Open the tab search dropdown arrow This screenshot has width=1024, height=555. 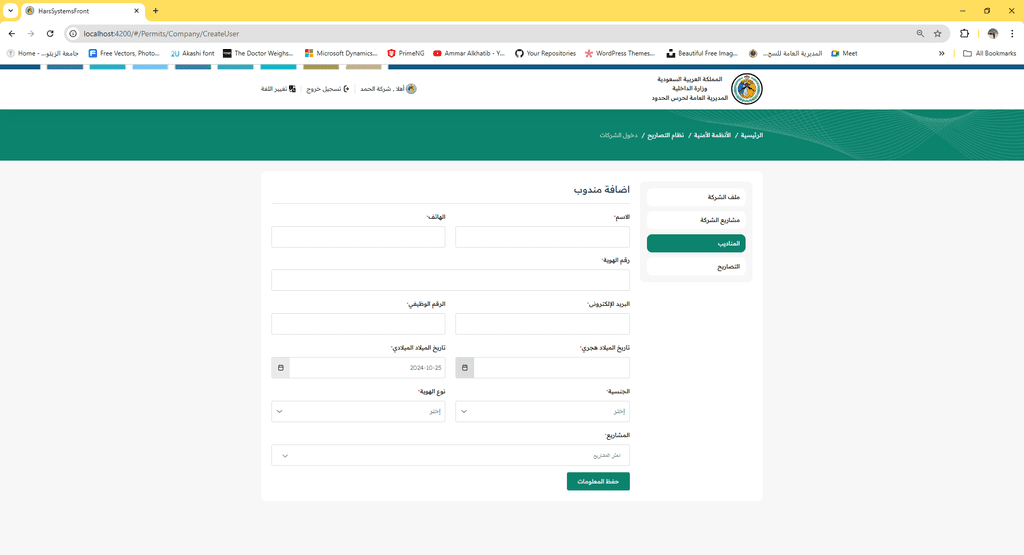(10, 10)
